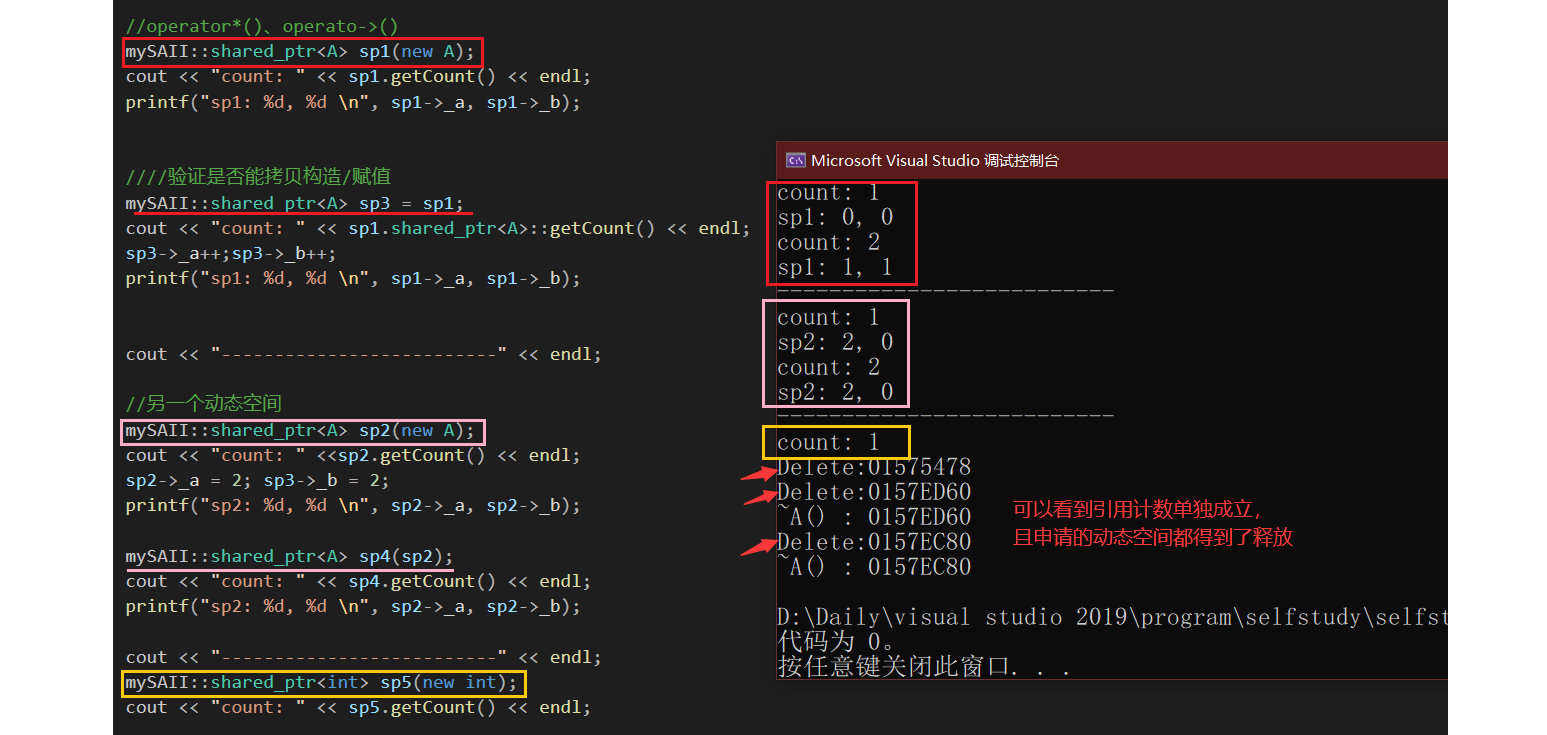1547x735 pixels.
Task: Click the sp1.getCount() cout statement
Action: click(358, 76)
